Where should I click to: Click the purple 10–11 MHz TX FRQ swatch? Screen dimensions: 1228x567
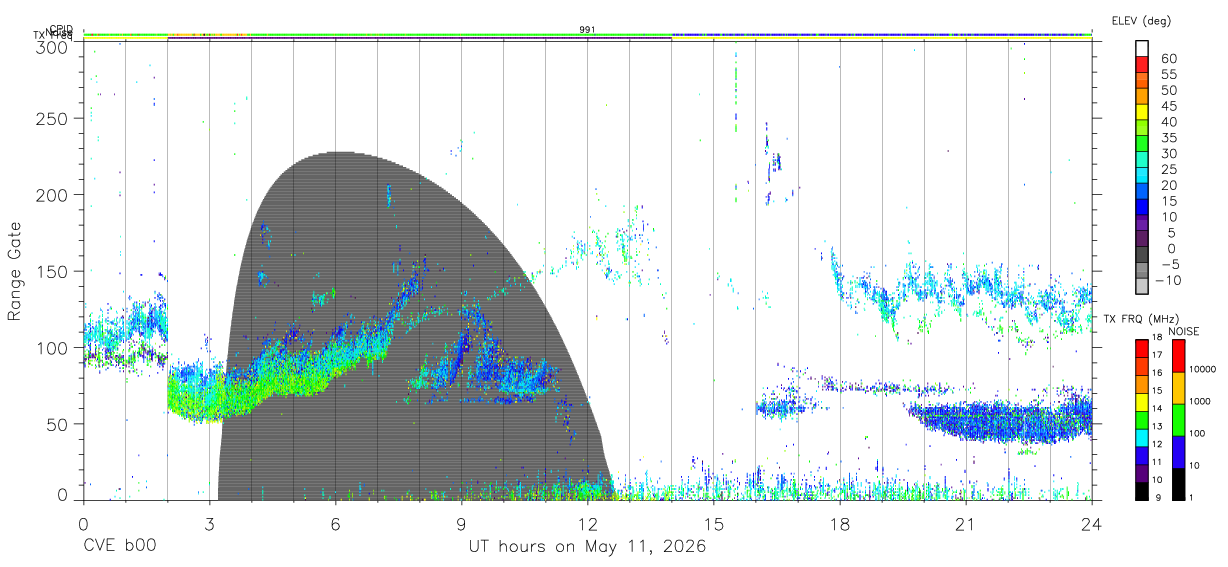pos(1142,473)
